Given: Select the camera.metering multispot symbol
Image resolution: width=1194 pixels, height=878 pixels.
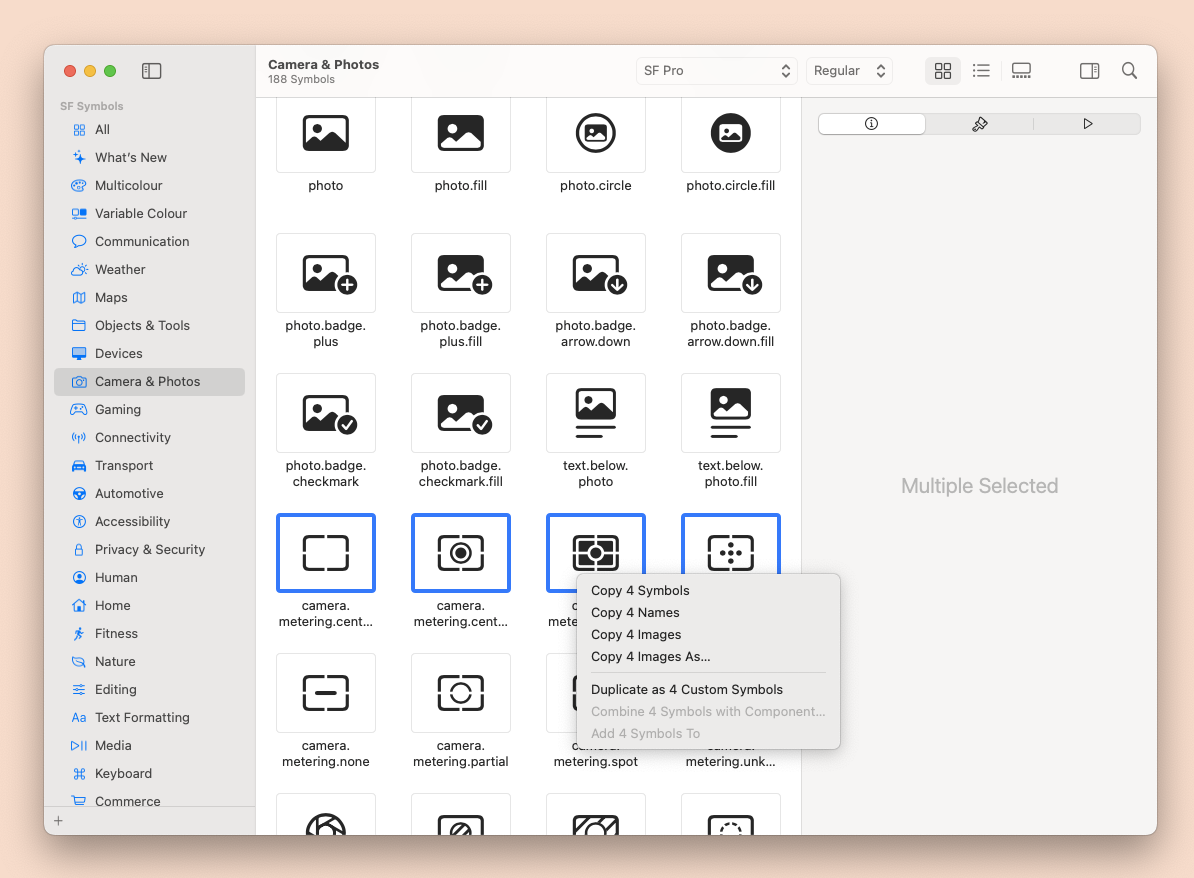Looking at the screenshot, I should tap(731, 544).
